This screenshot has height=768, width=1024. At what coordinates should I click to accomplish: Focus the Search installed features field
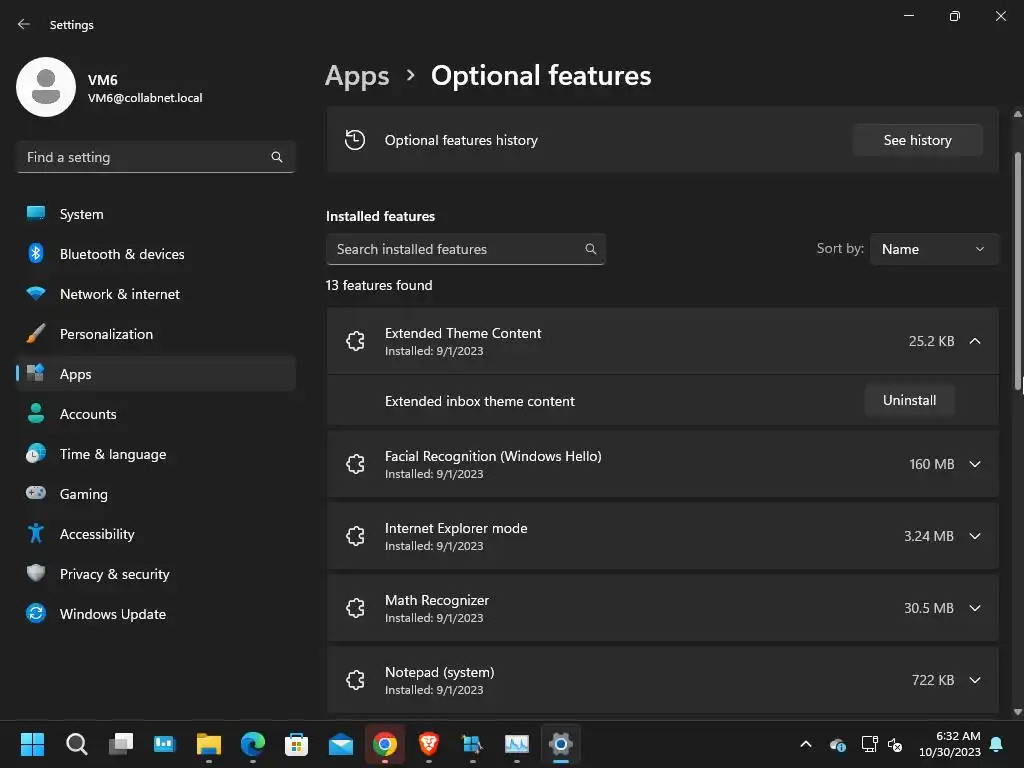[x=466, y=249]
